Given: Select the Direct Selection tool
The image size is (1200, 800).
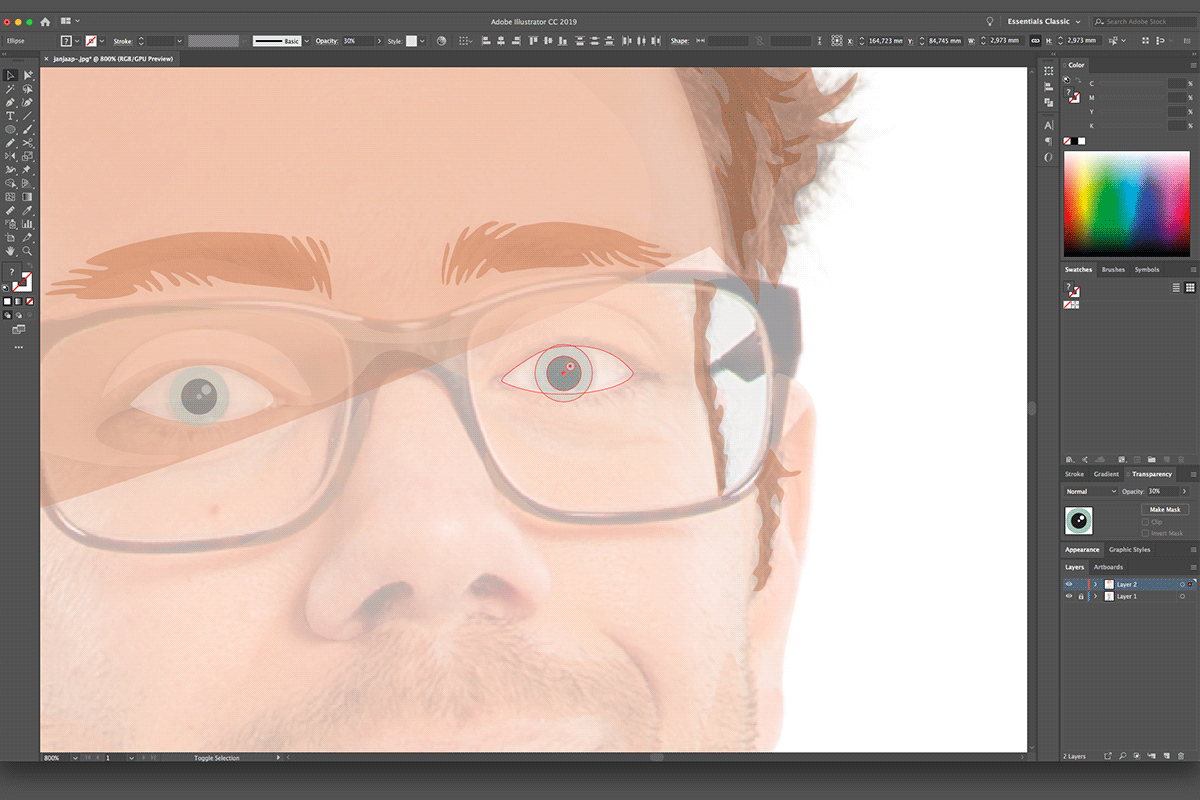Looking at the screenshot, I should 28,75.
